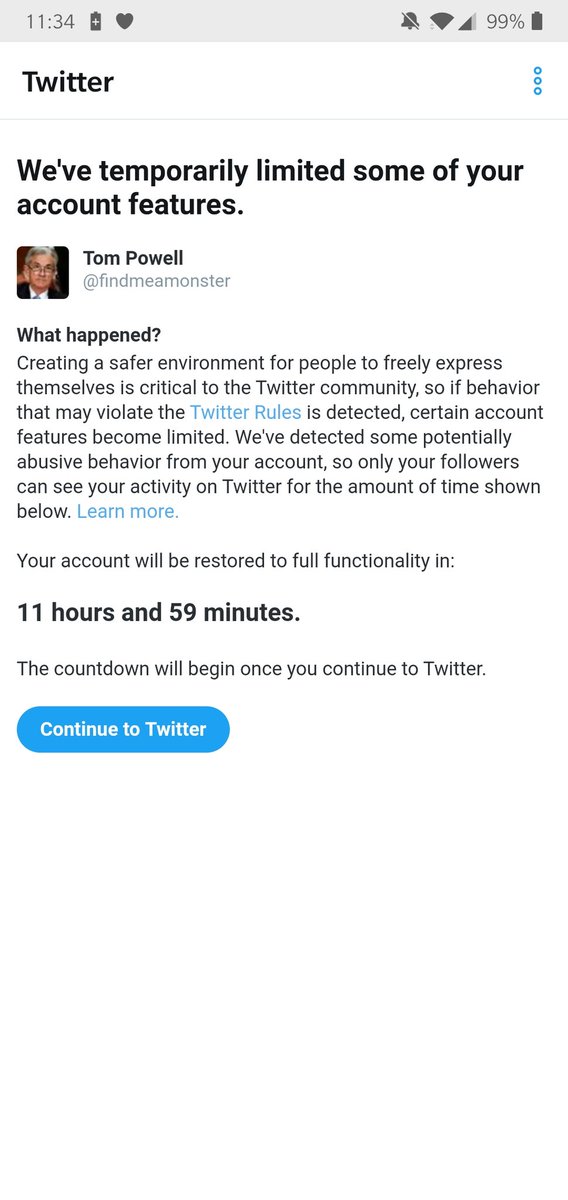This screenshot has height=1200, width=568.
Task: Tap the heart icon in status bar
Action: (125, 22)
